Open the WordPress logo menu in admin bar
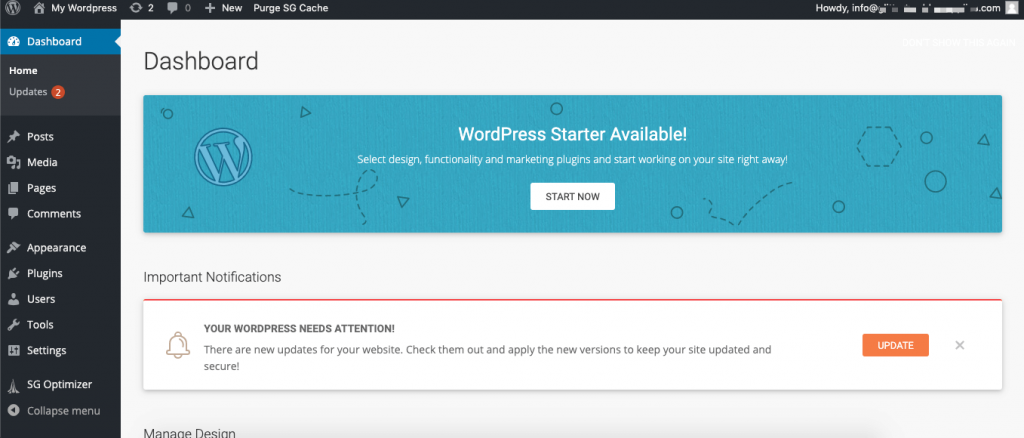1024x438 pixels. coord(13,8)
